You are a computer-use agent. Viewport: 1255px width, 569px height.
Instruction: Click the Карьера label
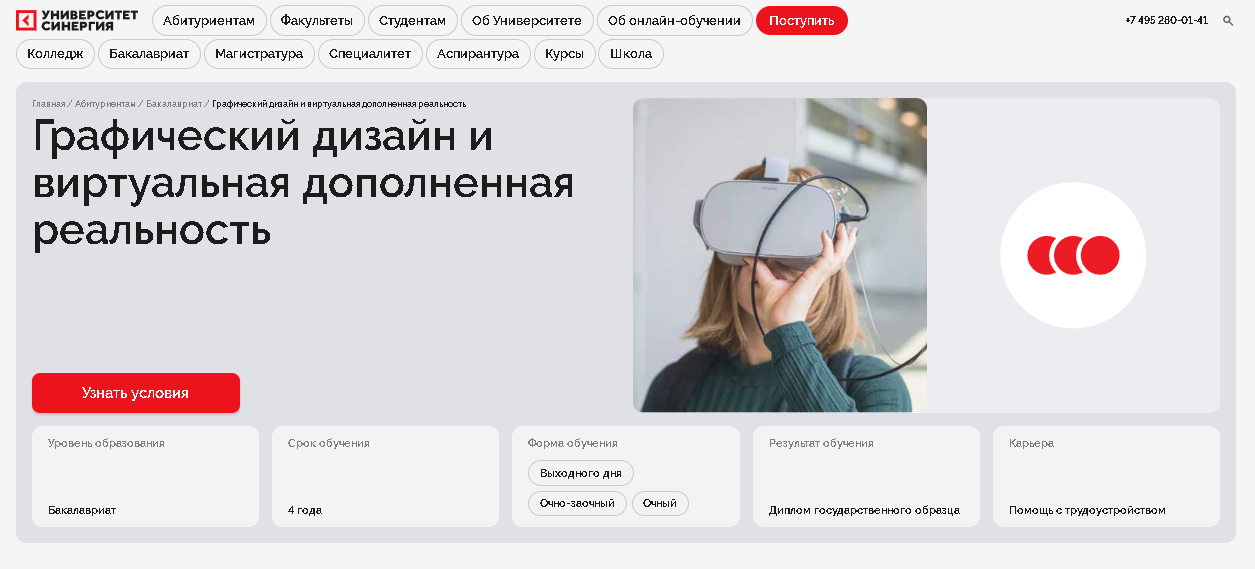coord(1031,443)
